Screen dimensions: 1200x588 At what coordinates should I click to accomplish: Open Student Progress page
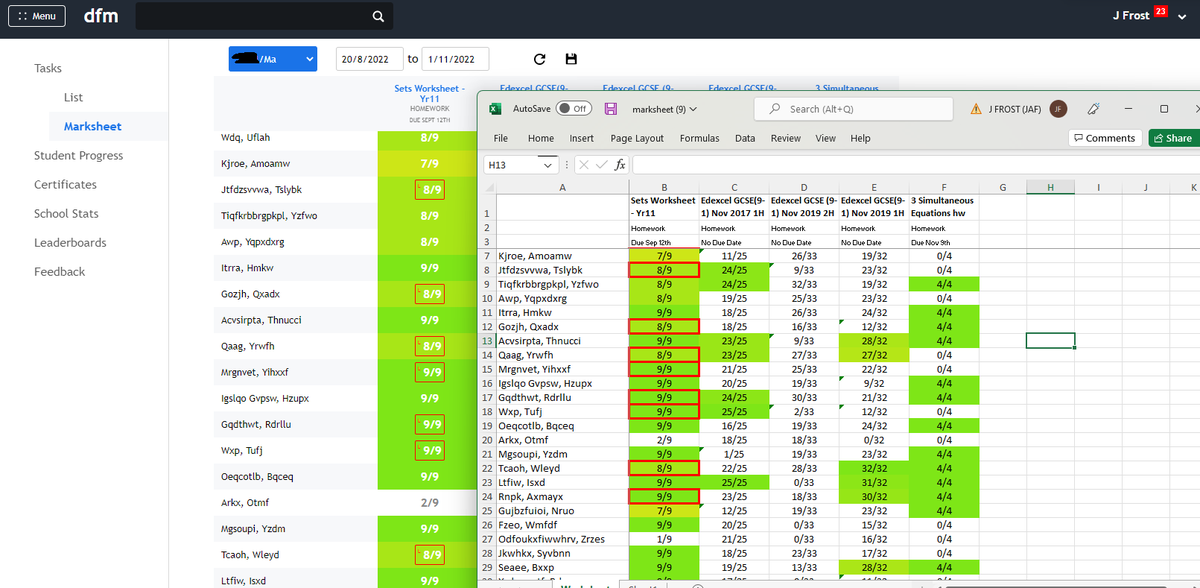(79, 155)
